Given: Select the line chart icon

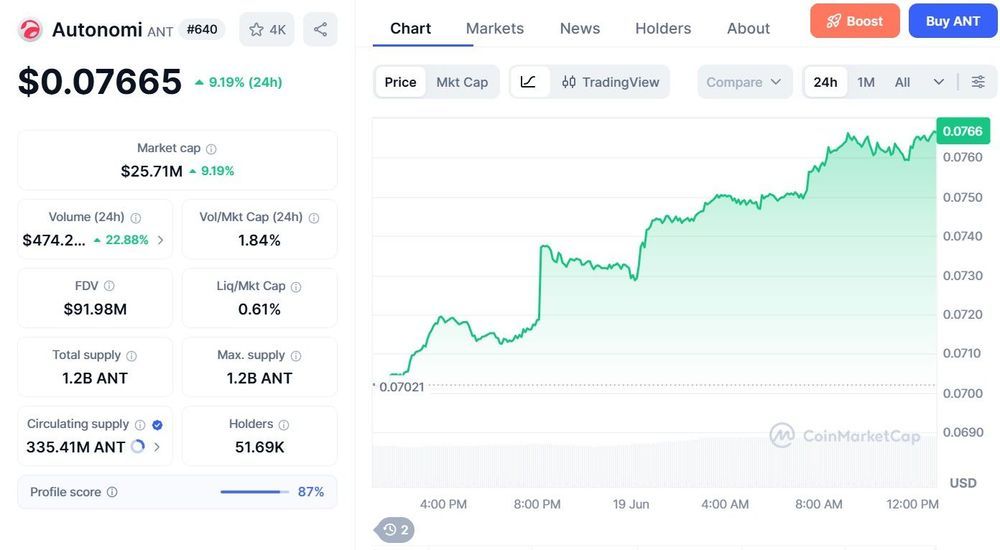Looking at the screenshot, I should click(x=529, y=82).
